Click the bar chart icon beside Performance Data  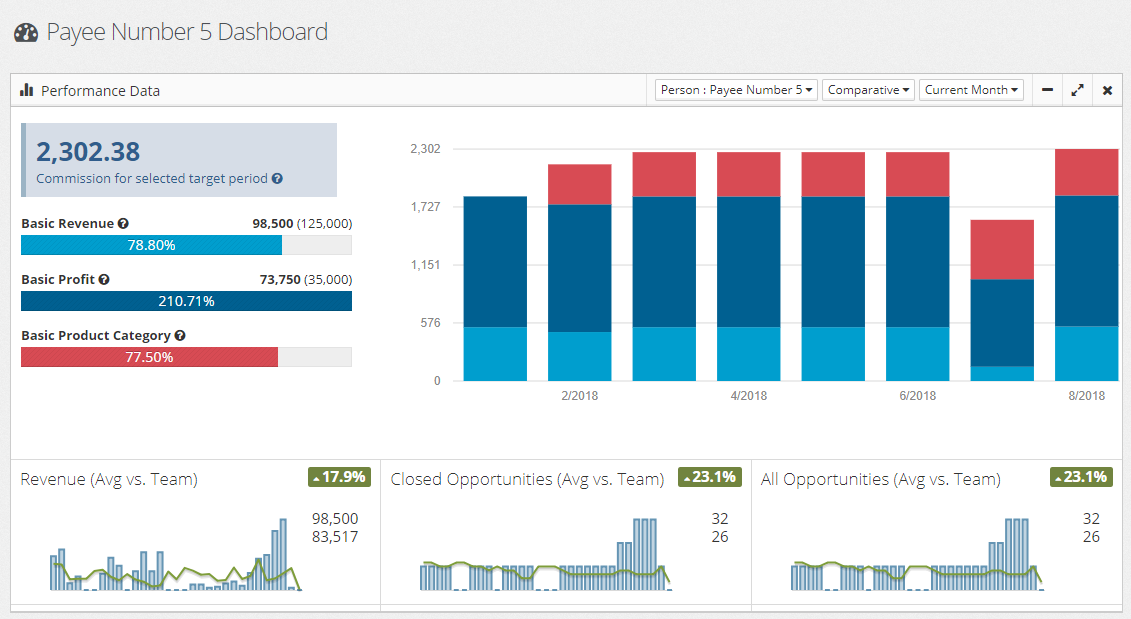click(x=26, y=90)
